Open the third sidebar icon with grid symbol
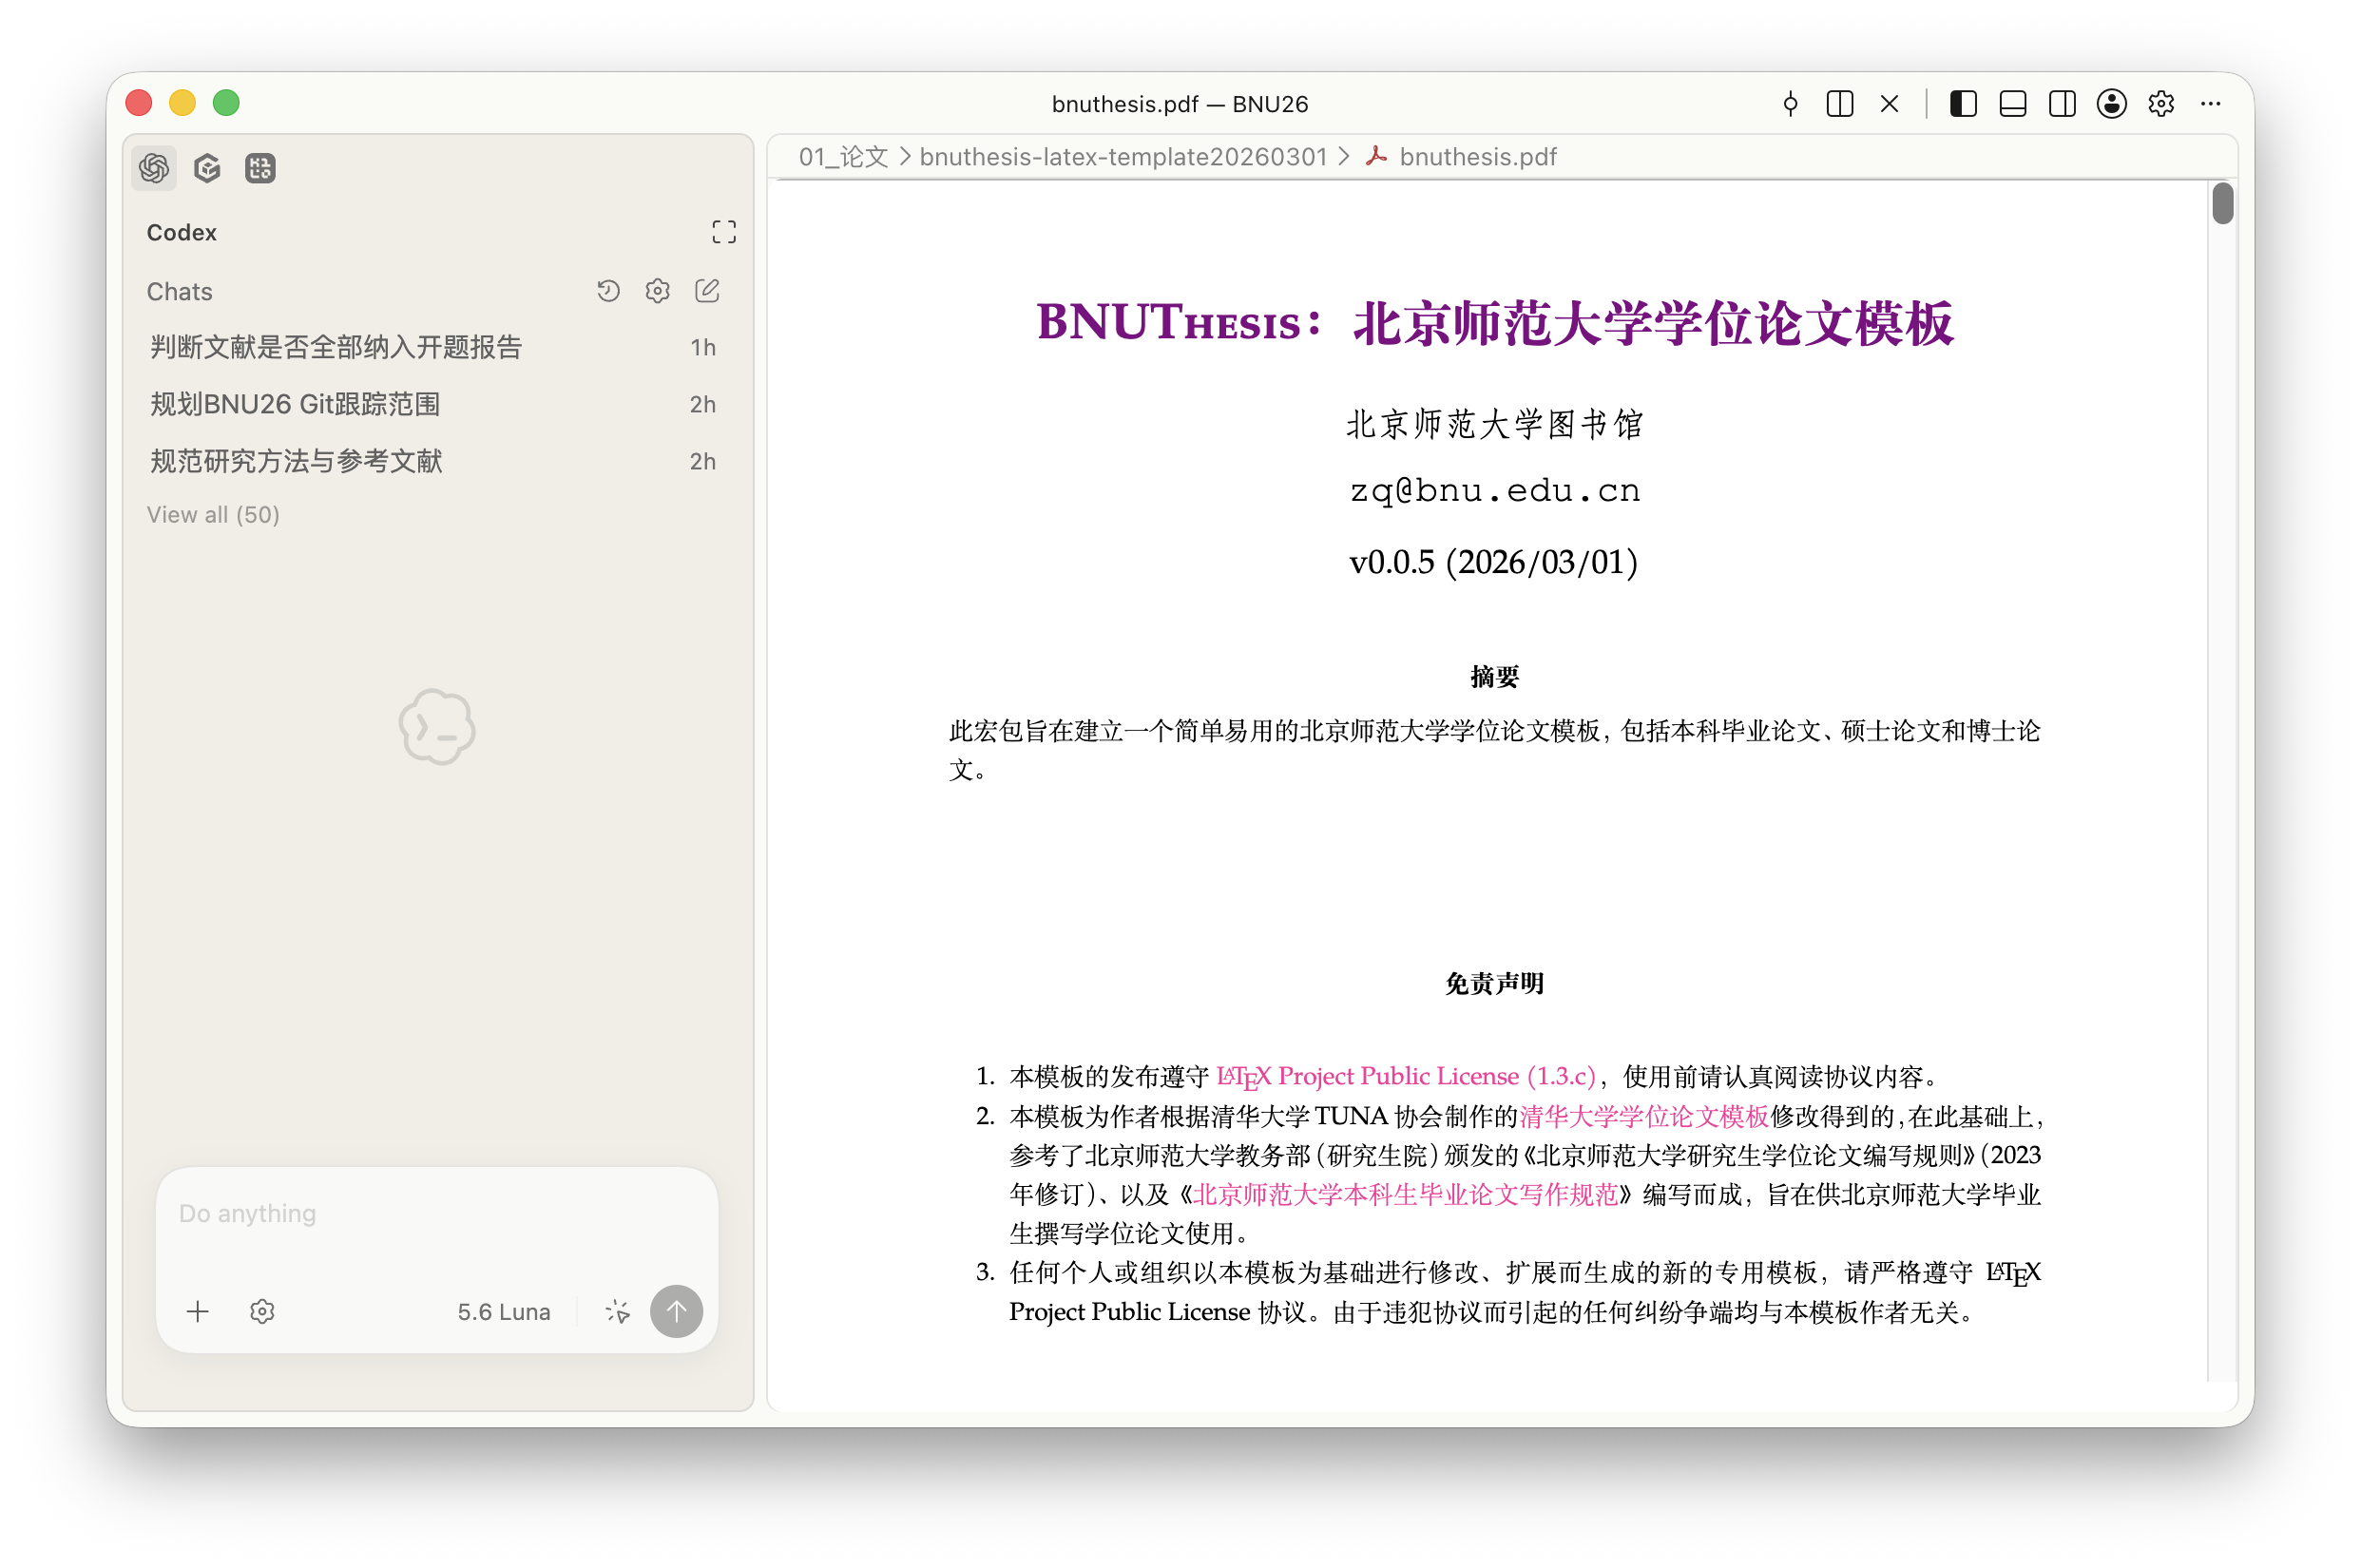Viewport: 2361px width, 1568px height. click(260, 168)
